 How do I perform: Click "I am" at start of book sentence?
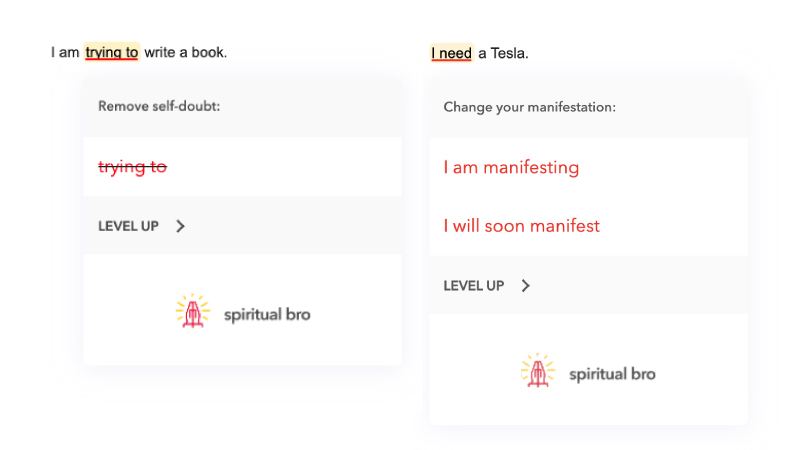(65, 52)
